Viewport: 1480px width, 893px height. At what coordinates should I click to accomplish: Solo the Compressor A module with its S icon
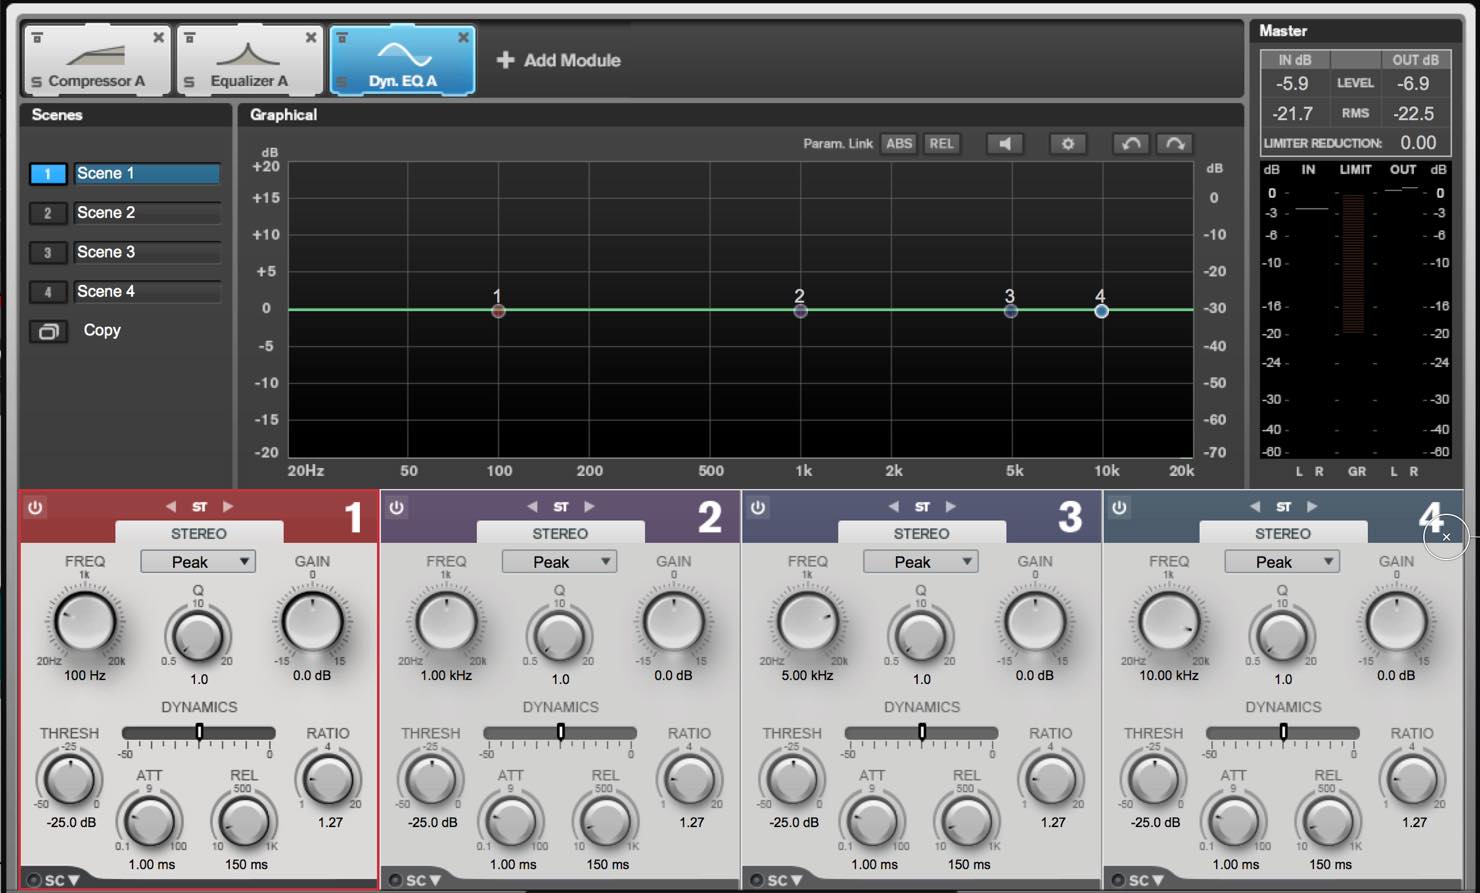coord(37,82)
